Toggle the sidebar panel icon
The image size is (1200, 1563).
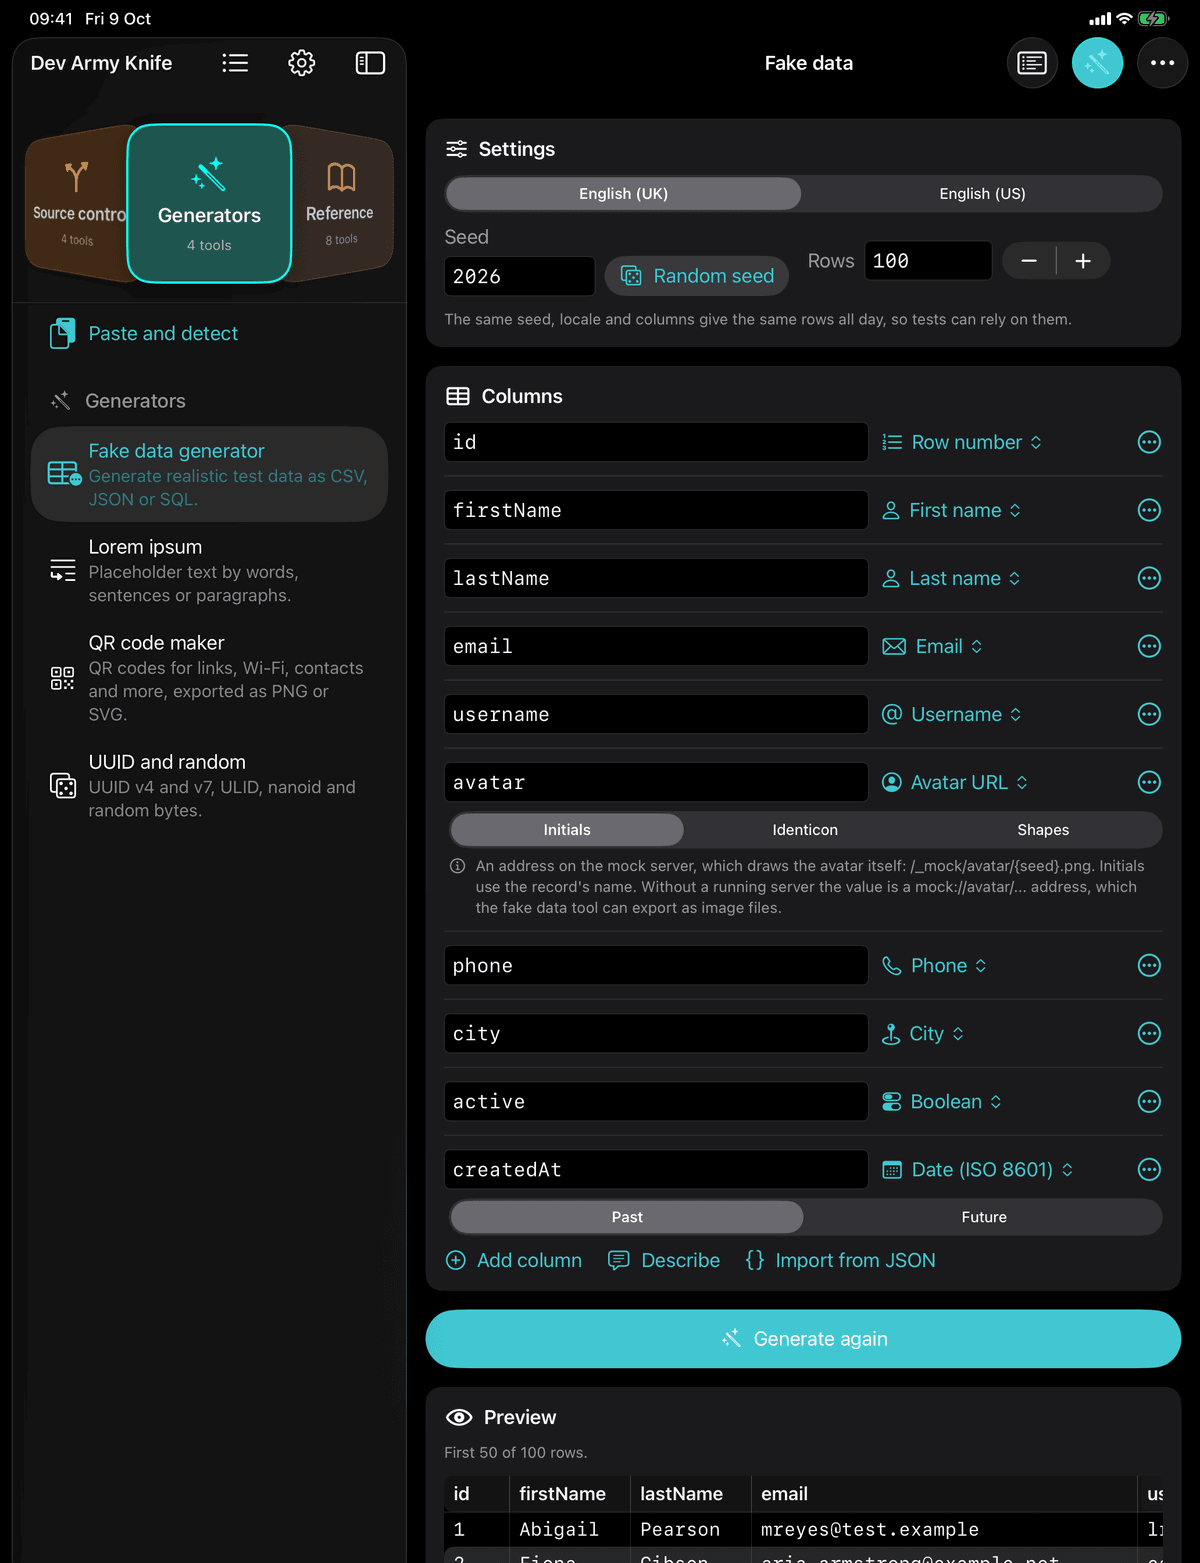[370, 63]
